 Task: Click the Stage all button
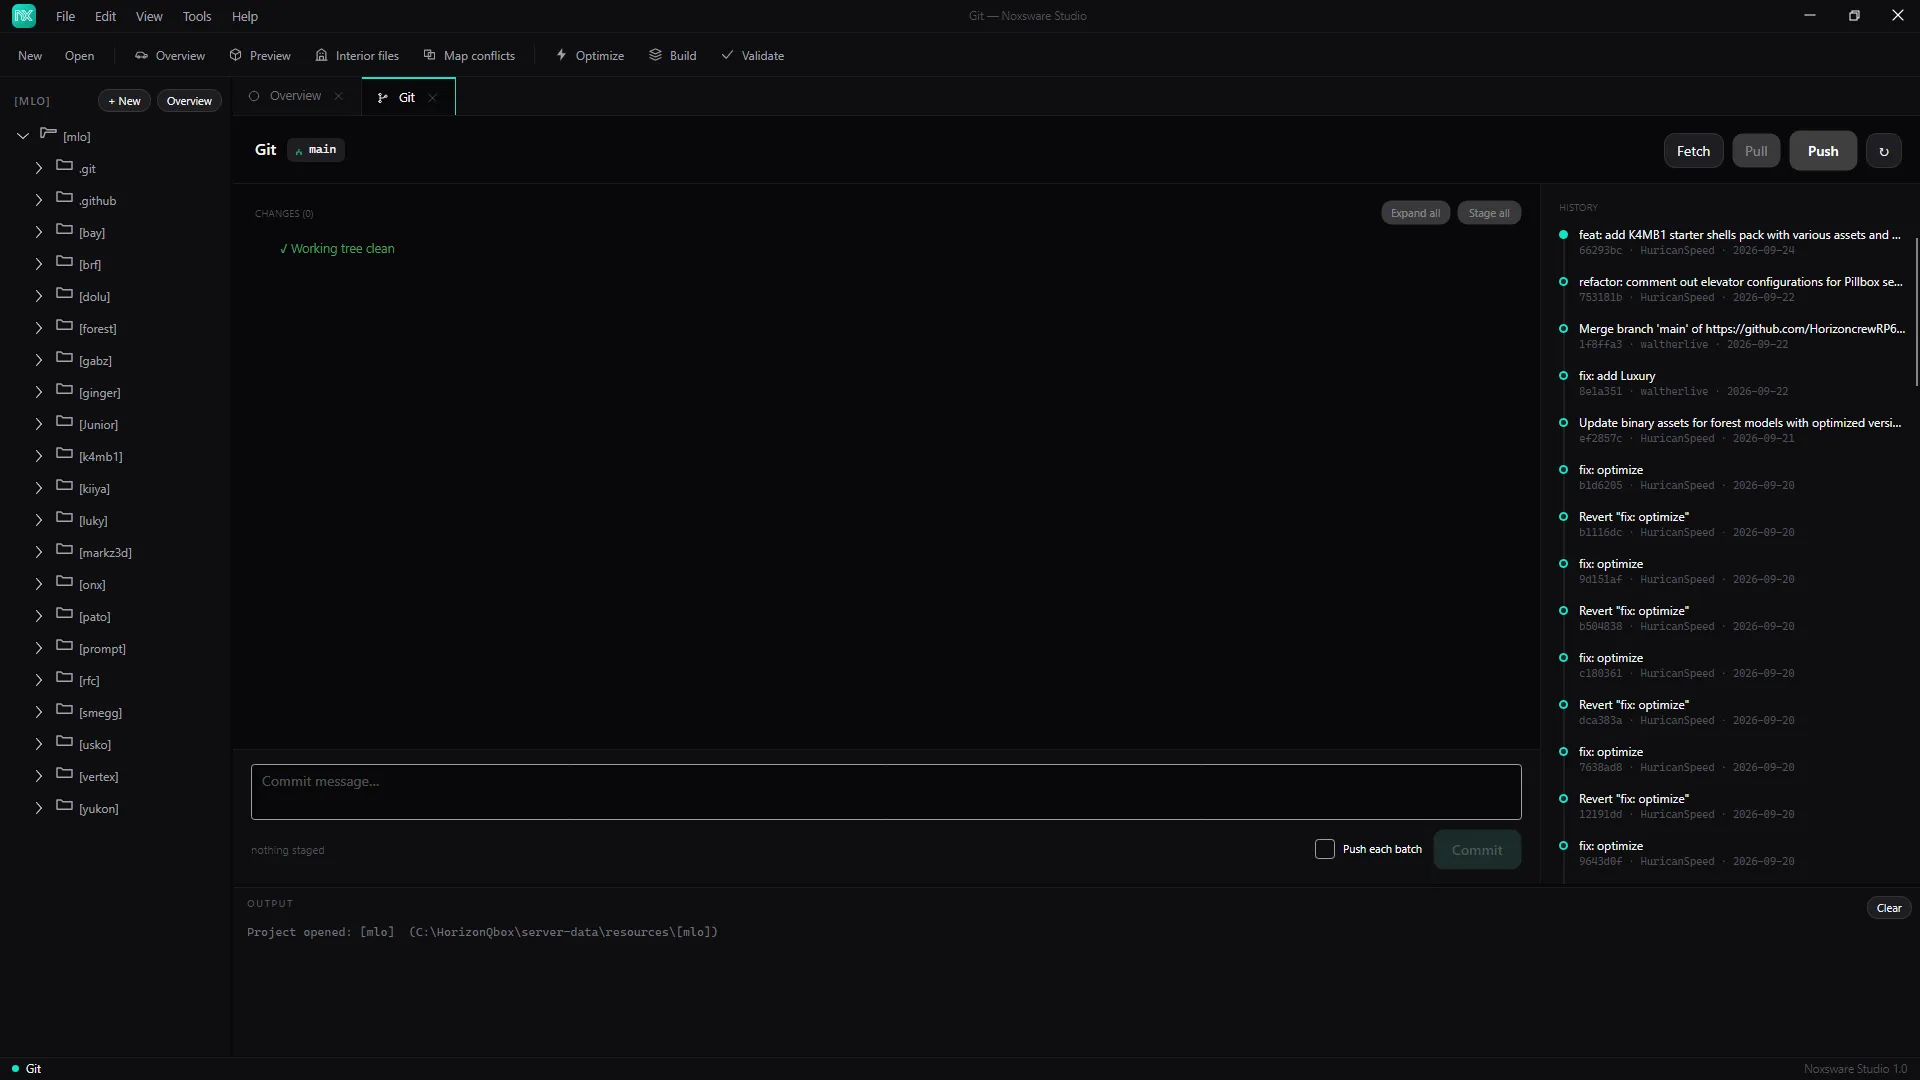click(x=1489, y=213)
